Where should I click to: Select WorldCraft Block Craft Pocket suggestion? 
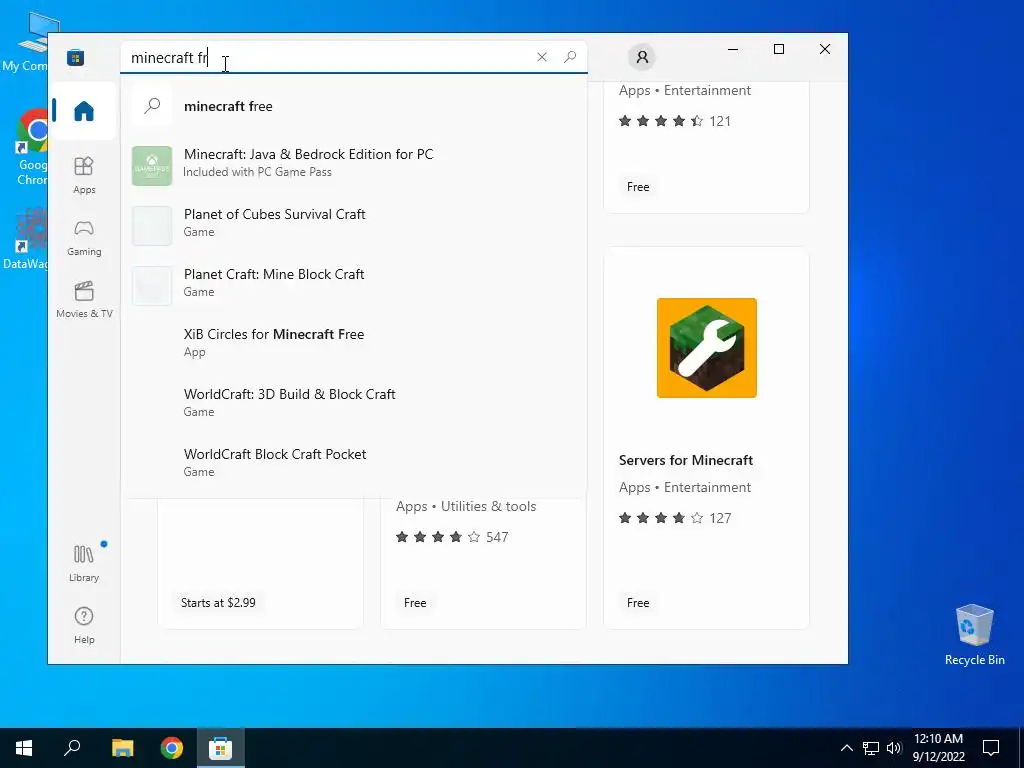tap(353, 463)
